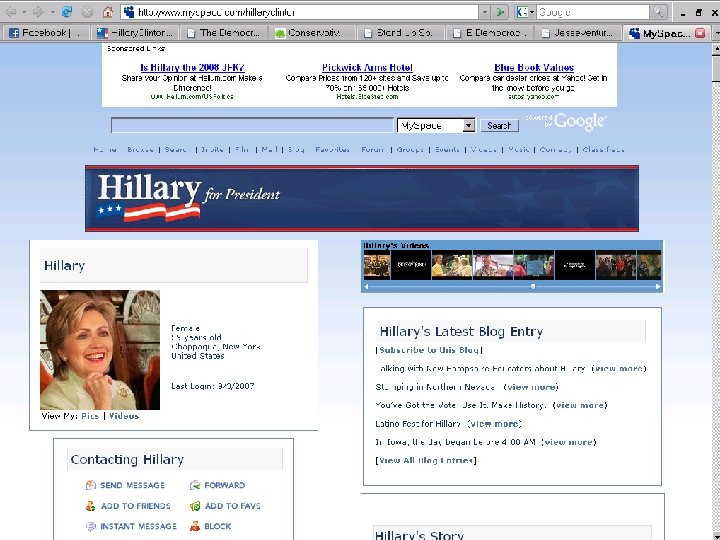Open the search engine selector dropdown
This screenshot has height=540, width=720.
pyautogui.click(x=533, y=12)
